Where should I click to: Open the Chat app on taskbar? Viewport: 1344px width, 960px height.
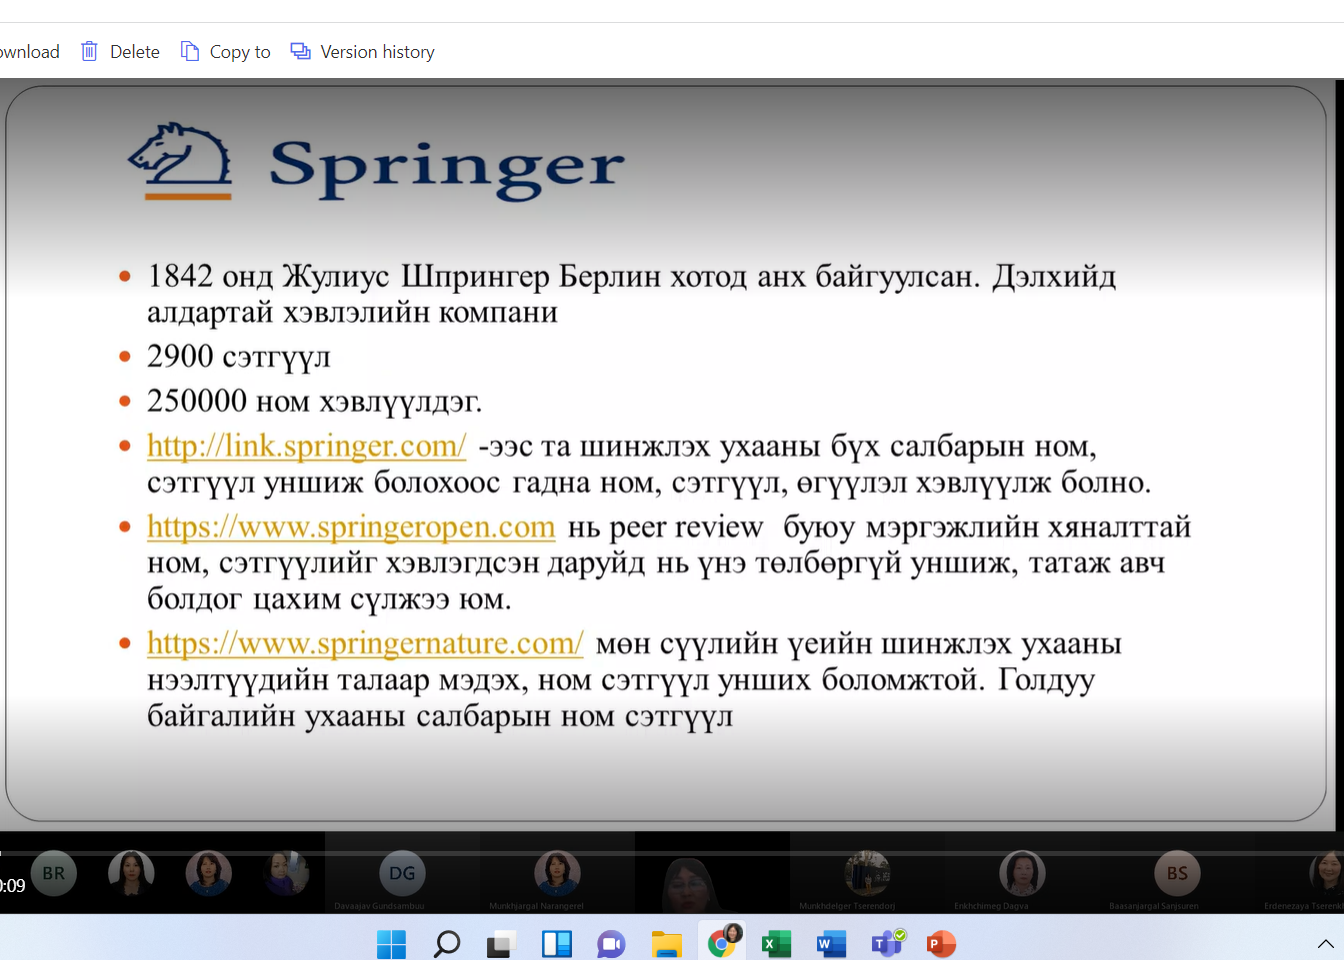(611, 944)
